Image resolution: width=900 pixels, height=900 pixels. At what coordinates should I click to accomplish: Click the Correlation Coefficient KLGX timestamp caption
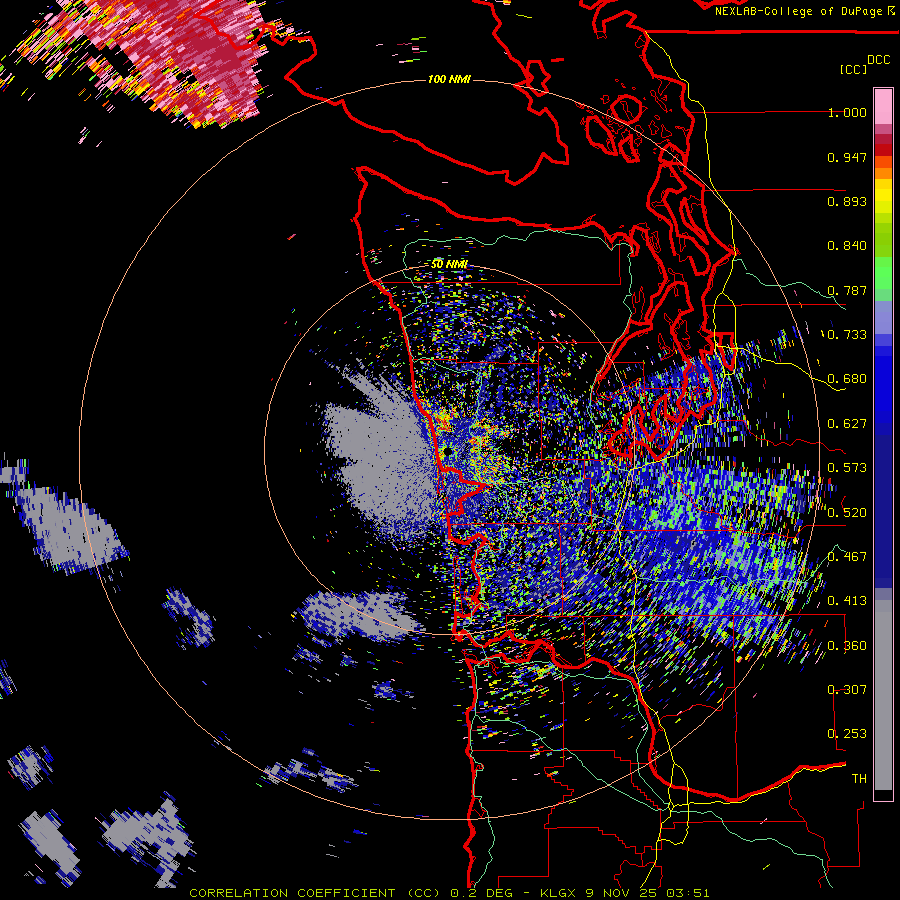pyautogui.click(x=449, y=893)
